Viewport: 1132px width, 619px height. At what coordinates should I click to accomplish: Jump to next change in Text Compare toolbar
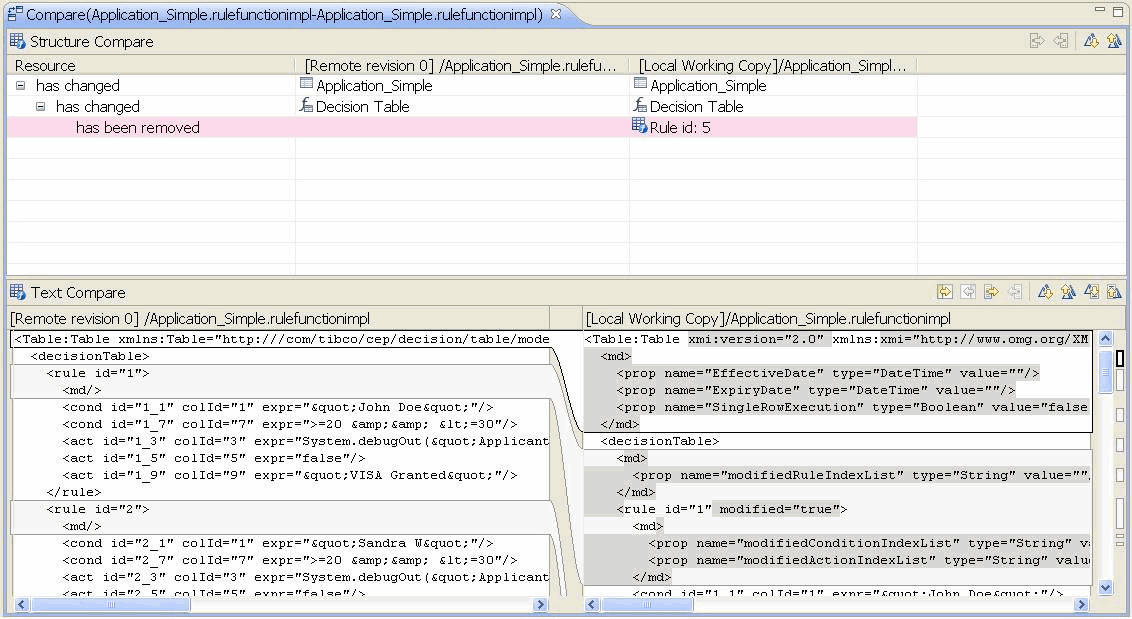click(1092, 292)
